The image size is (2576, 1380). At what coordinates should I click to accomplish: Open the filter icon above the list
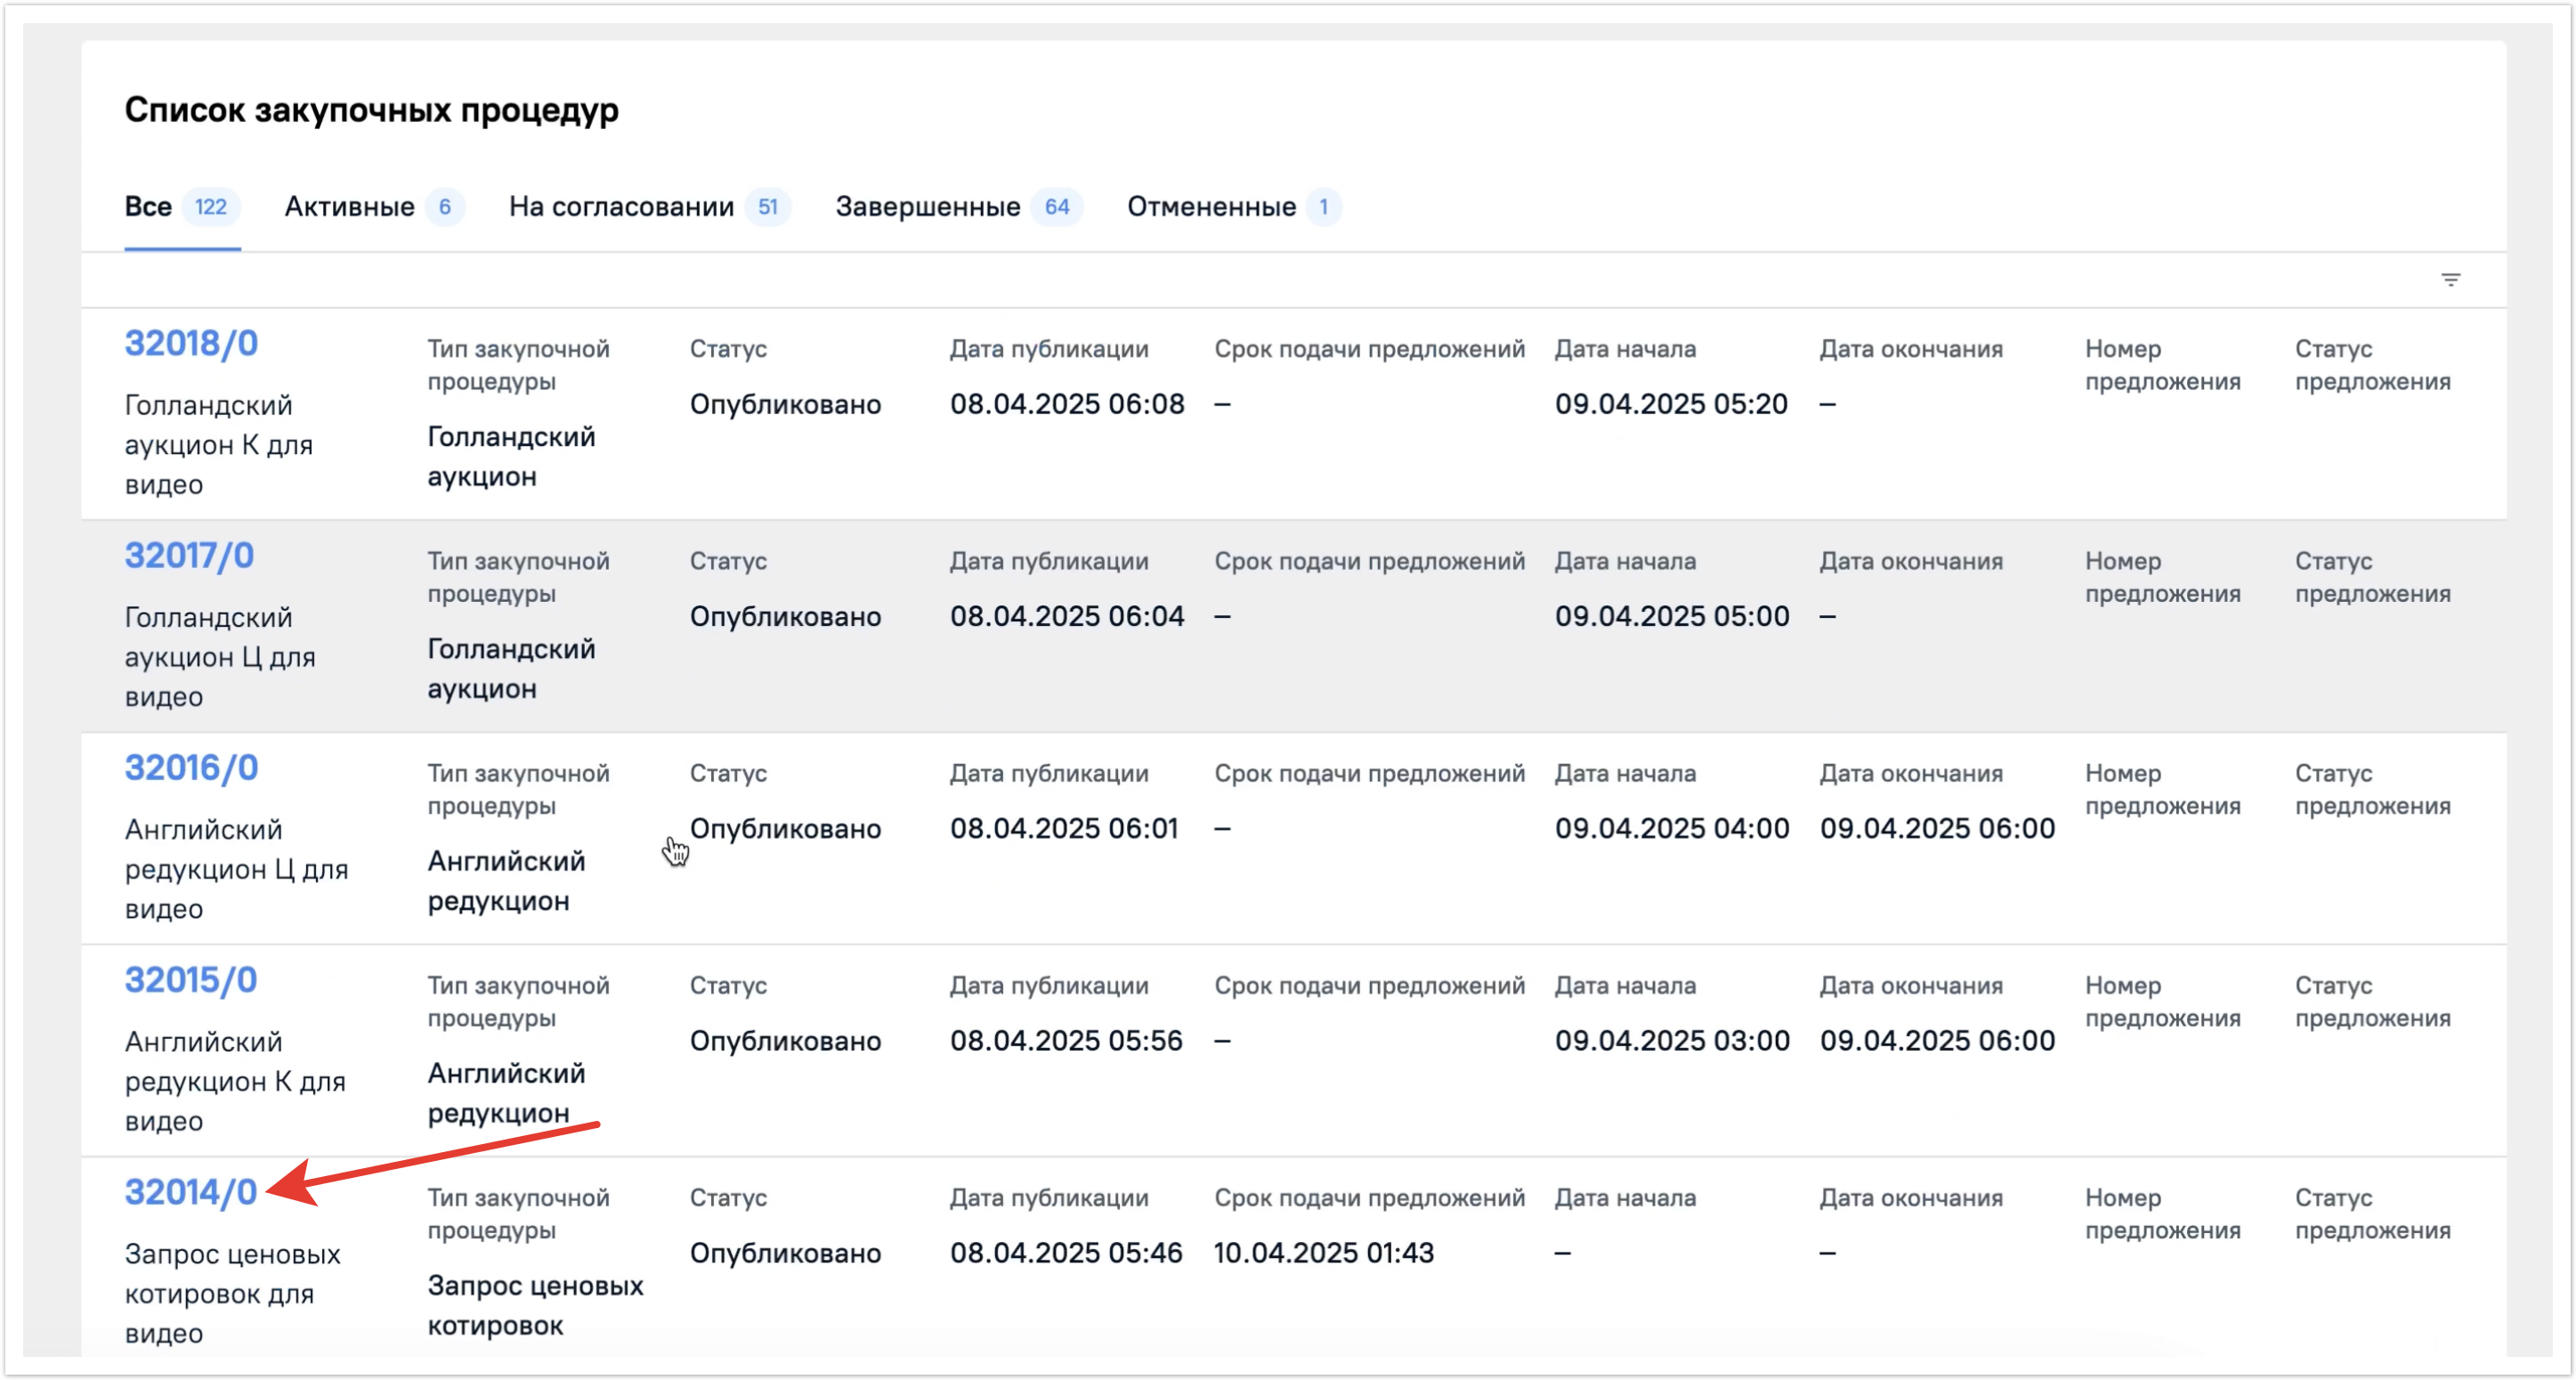click(2450, 280)
